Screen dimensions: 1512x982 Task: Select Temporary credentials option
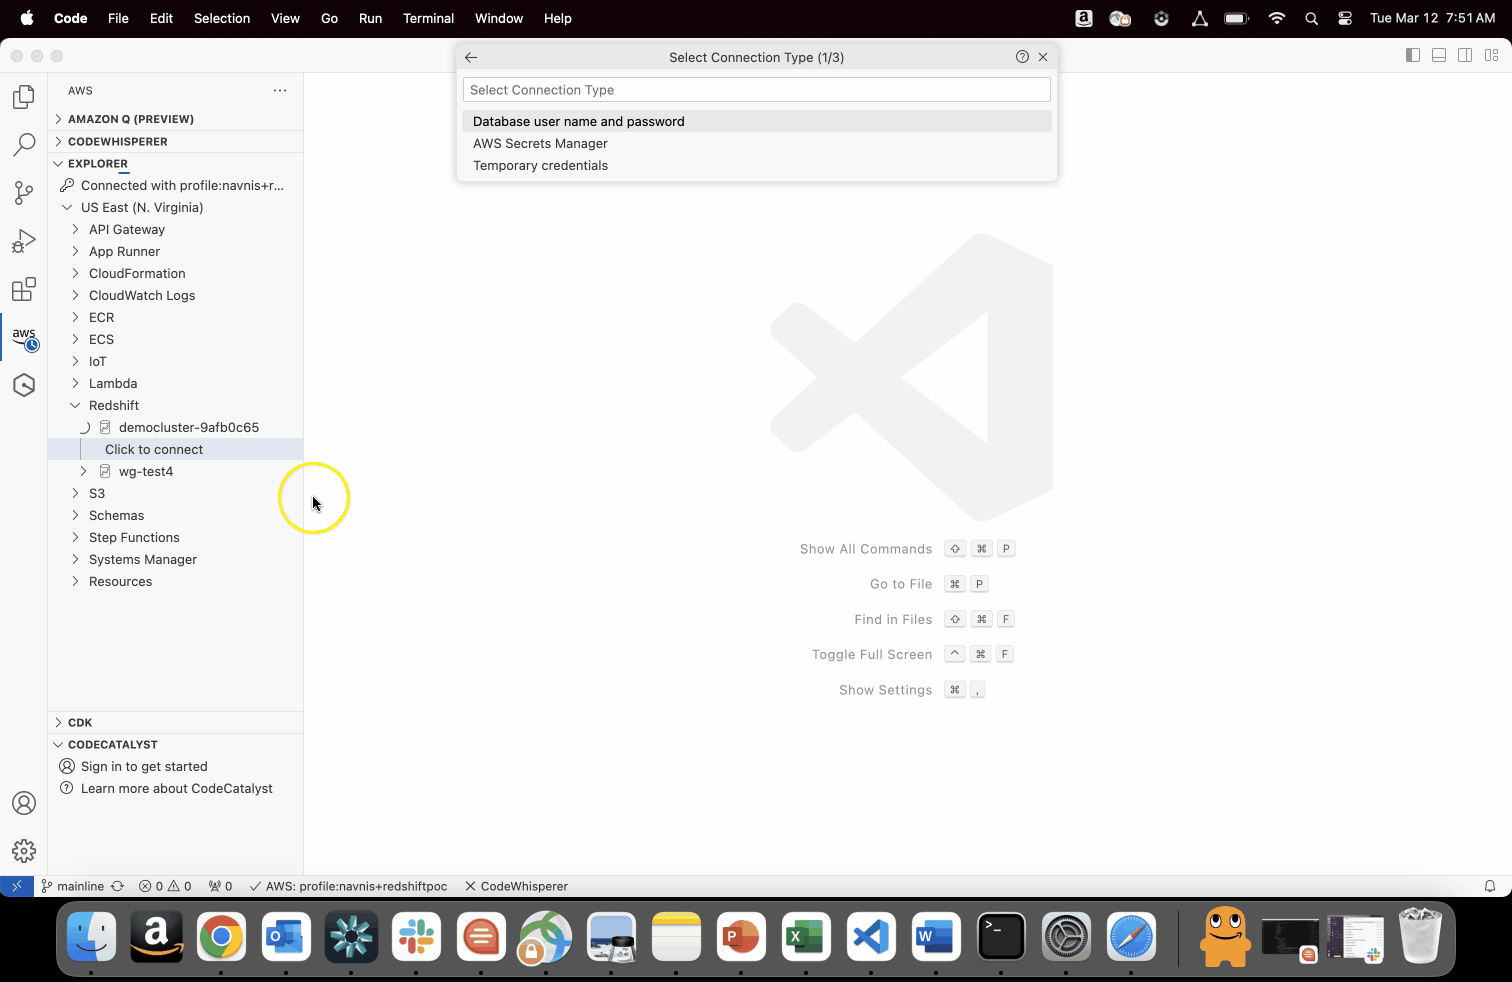click(757, 165)
